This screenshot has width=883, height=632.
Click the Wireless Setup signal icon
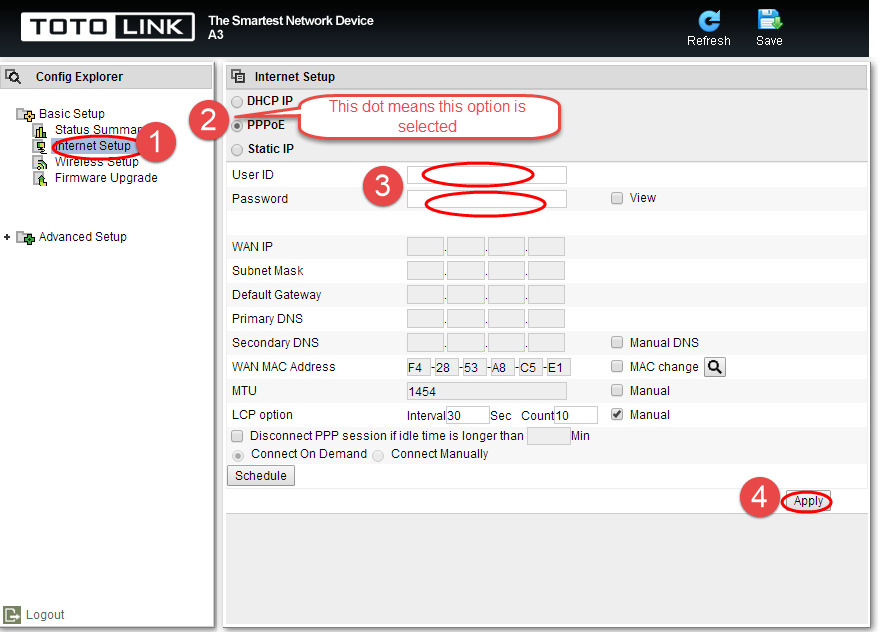coord(41,163)
